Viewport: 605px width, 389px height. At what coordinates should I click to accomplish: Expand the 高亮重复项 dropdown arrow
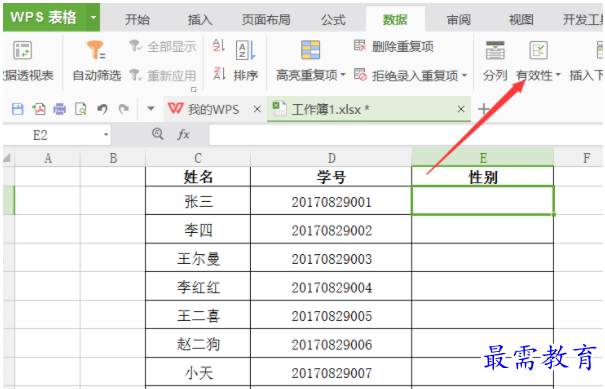click(x=343, y=74)
